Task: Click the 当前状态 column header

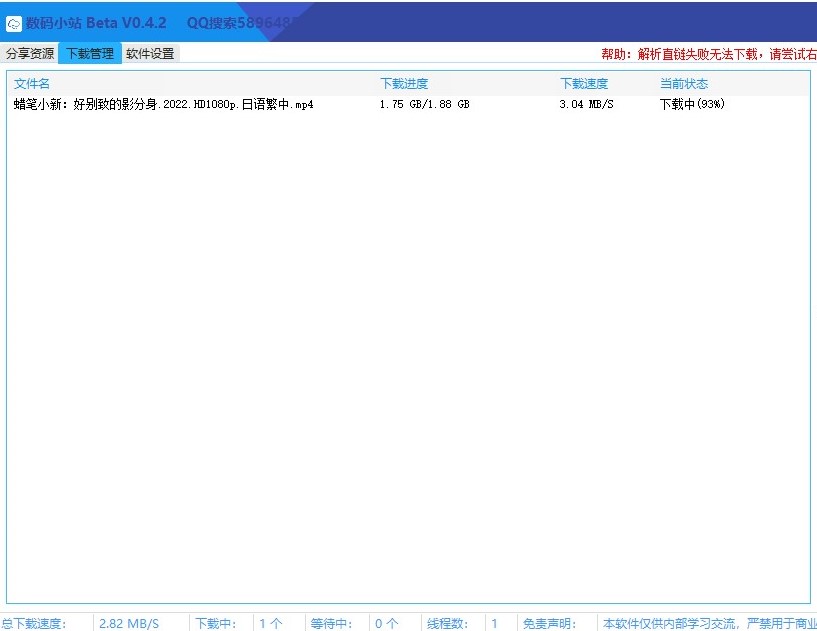Action: [x=684, y=84]
